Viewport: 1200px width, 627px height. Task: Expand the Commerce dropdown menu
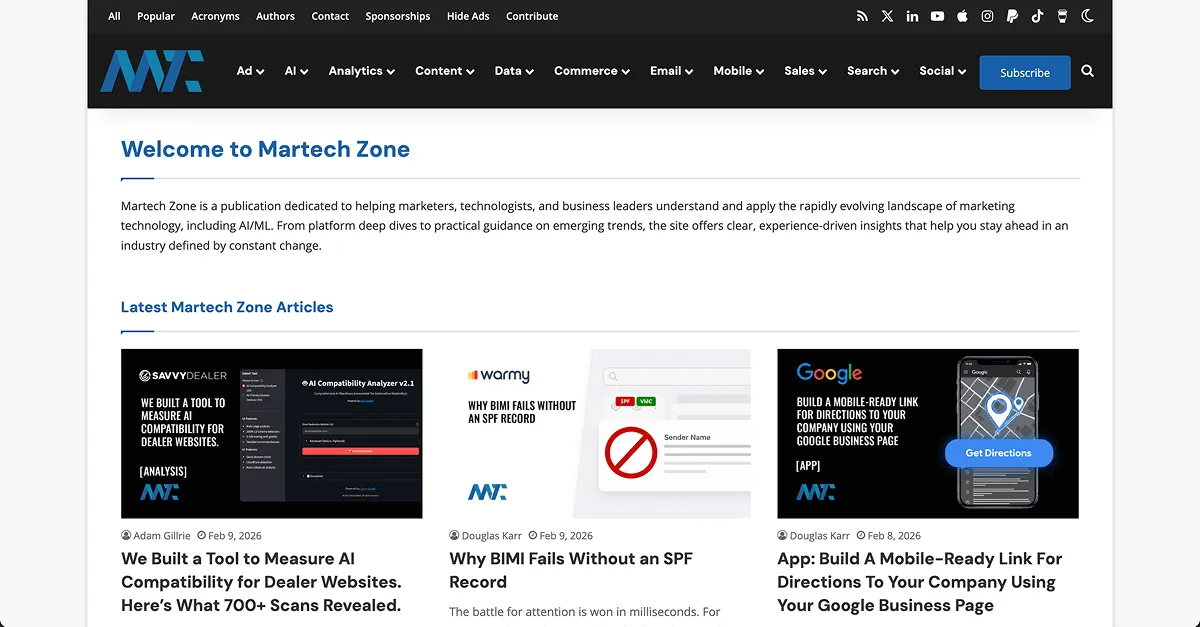tap(592, 71)
